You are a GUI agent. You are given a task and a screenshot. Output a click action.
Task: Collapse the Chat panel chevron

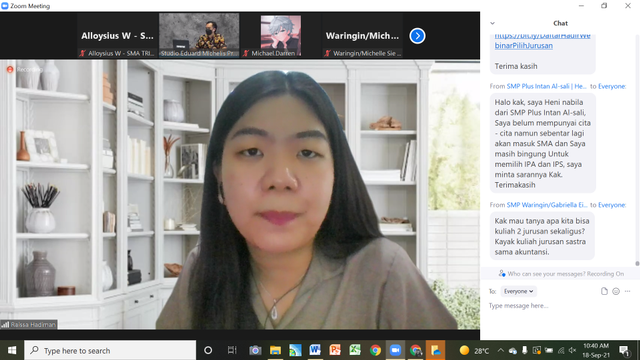tap(492, 23)
